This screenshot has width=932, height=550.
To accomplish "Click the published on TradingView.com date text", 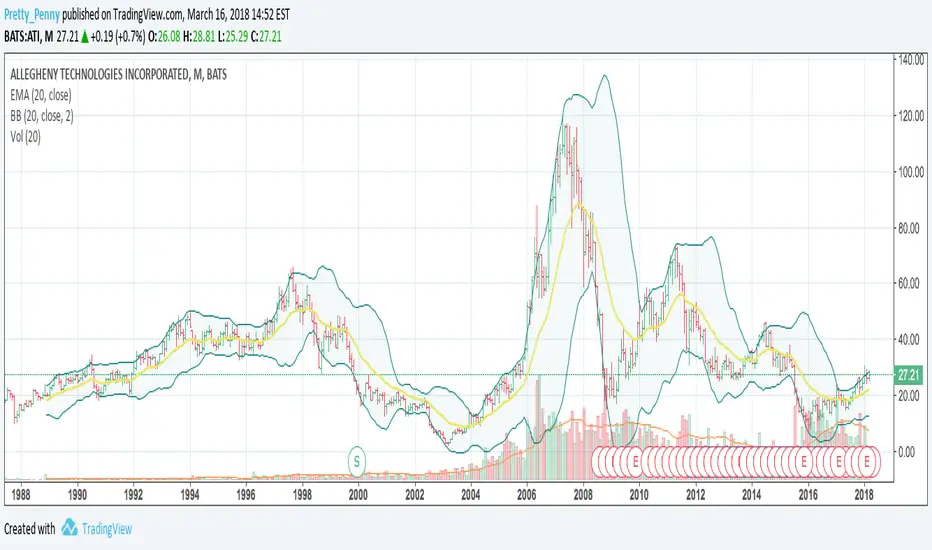I will tap(176, 15).
